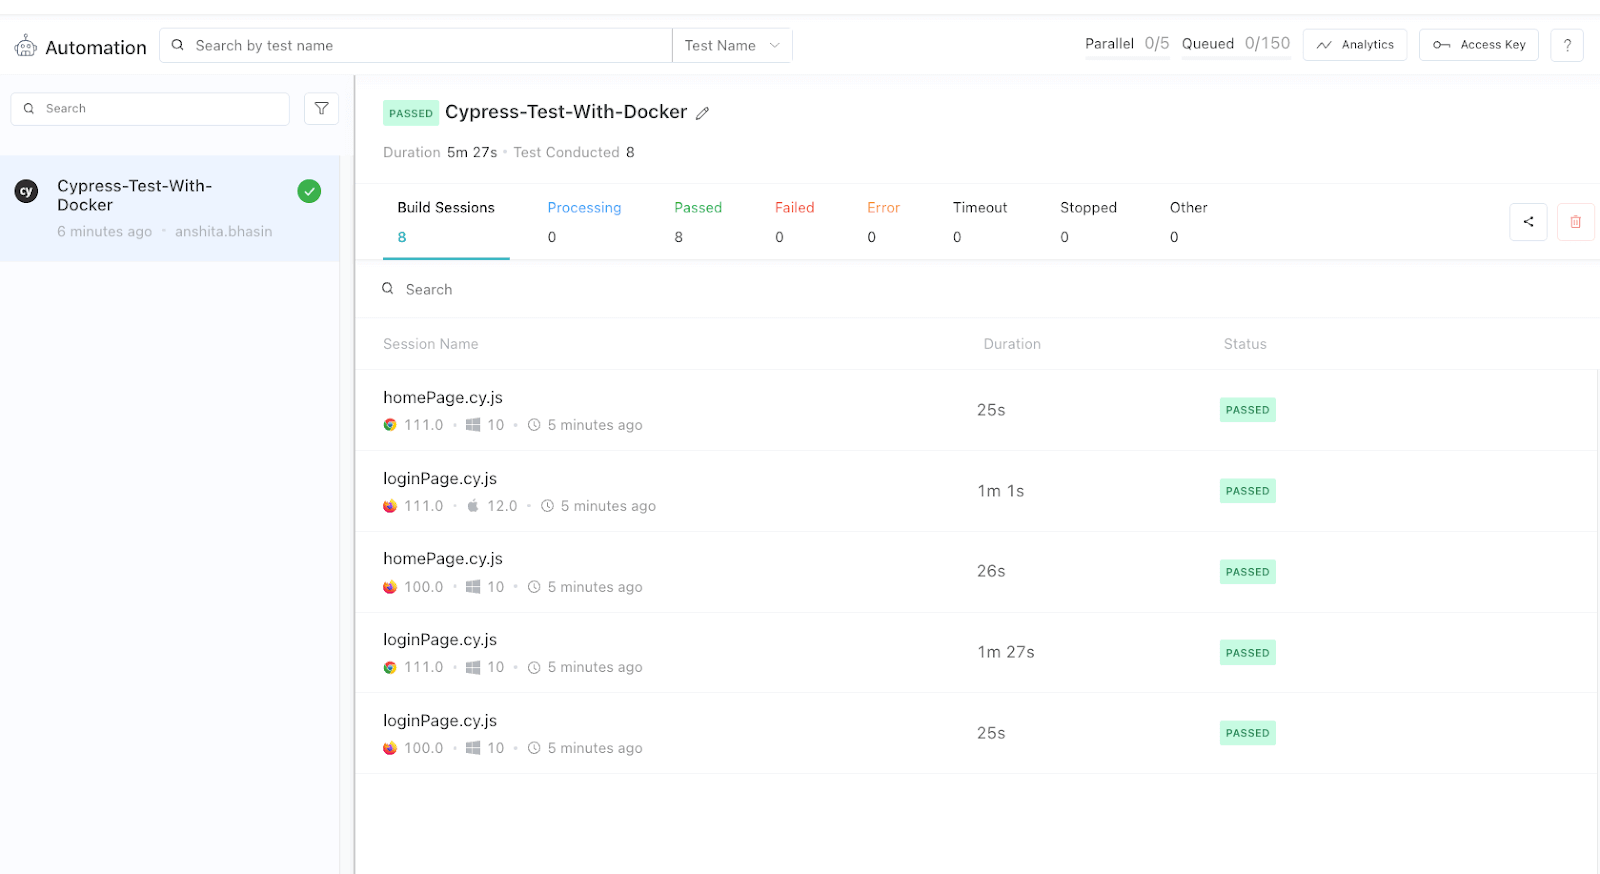Viewport: 1600px width, 874px height.
Task: Click Firefox icon of loginPage.cy.js 100.0 session
Action: click(x=390, y=748)
